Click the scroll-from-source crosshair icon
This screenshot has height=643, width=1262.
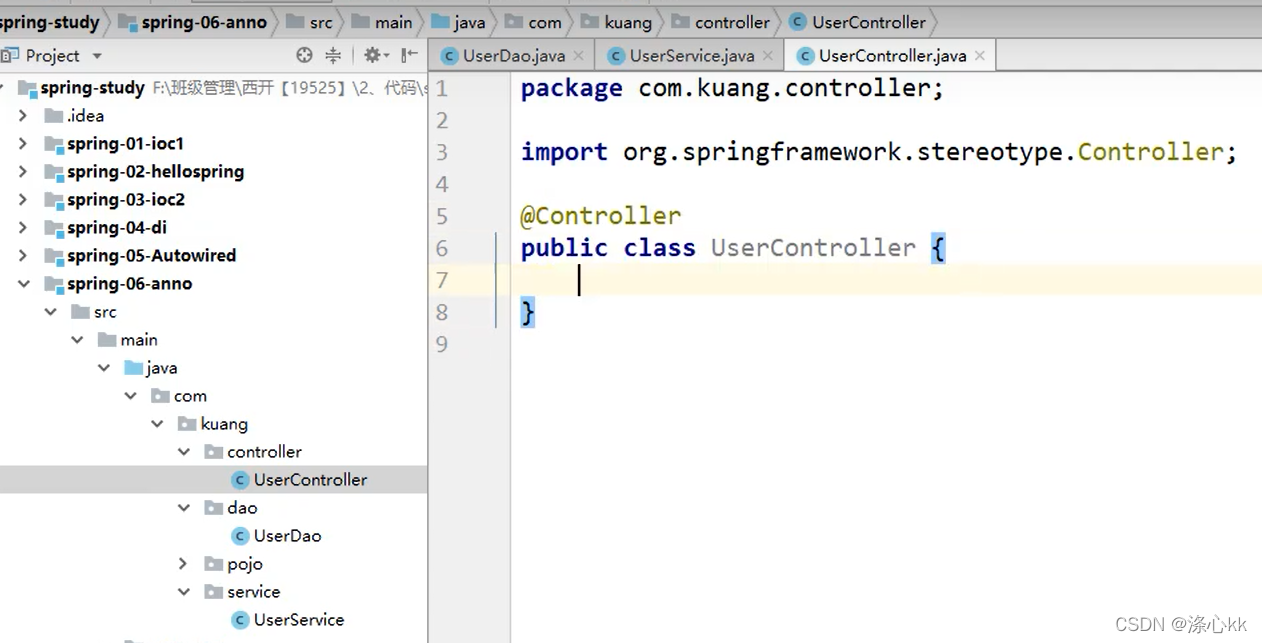pyautogui.click(x=304, y=55)
